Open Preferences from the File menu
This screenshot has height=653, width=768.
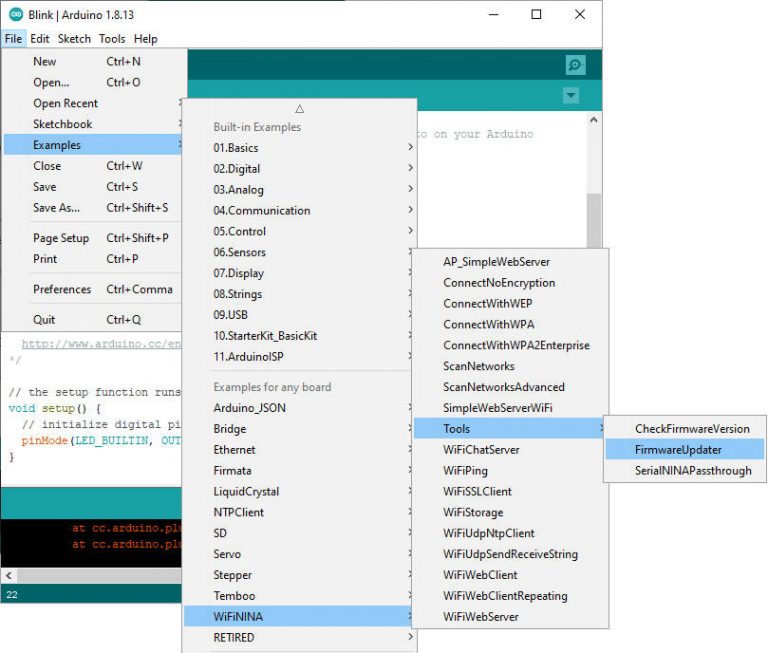coord(93,290)
